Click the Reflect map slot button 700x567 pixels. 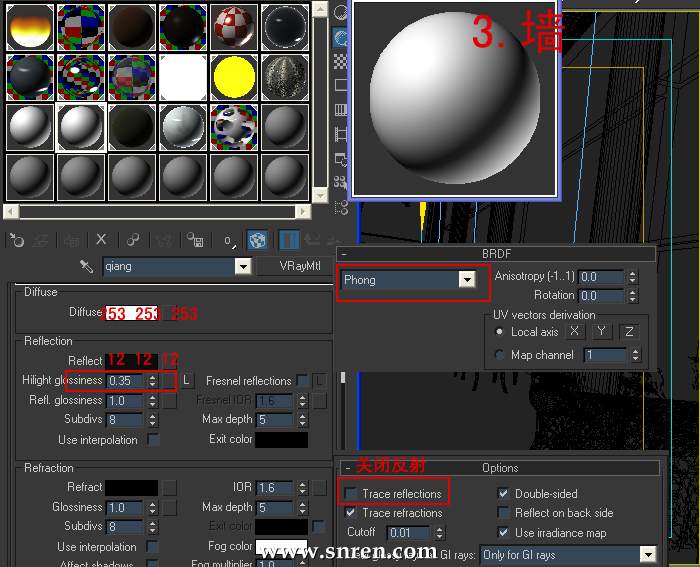(169, 360)
